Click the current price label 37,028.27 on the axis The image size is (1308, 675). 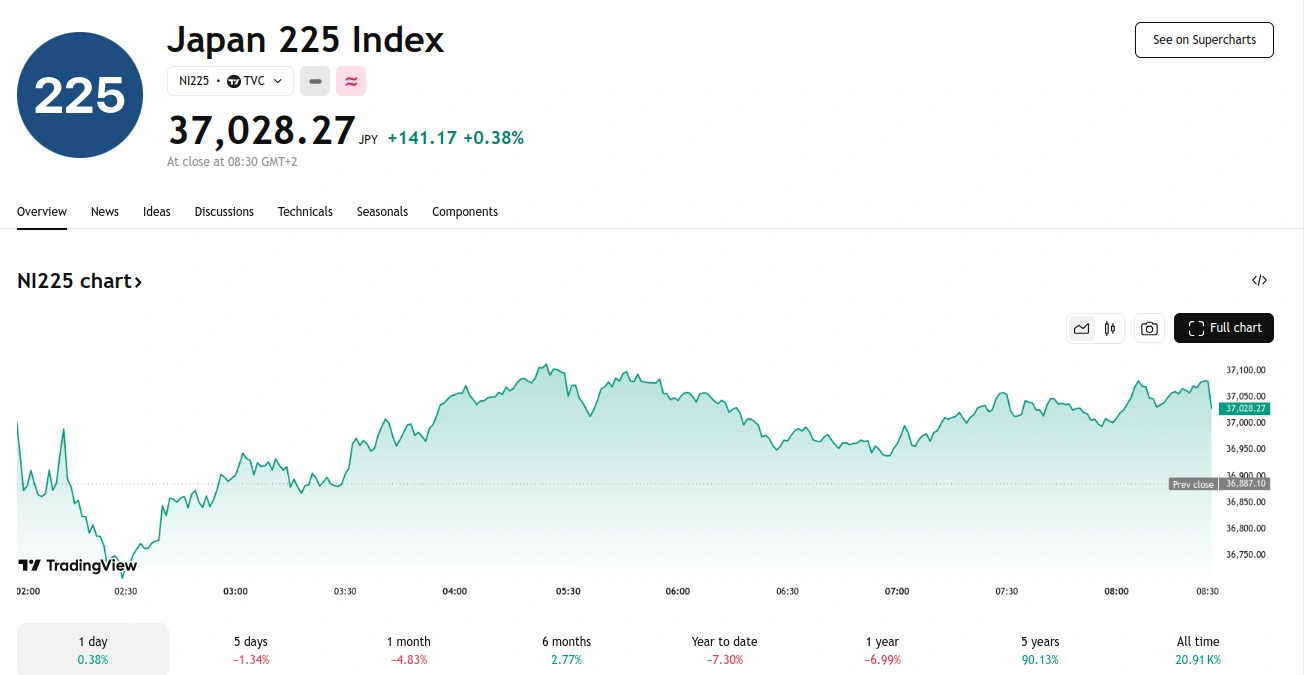point(1245,408)
